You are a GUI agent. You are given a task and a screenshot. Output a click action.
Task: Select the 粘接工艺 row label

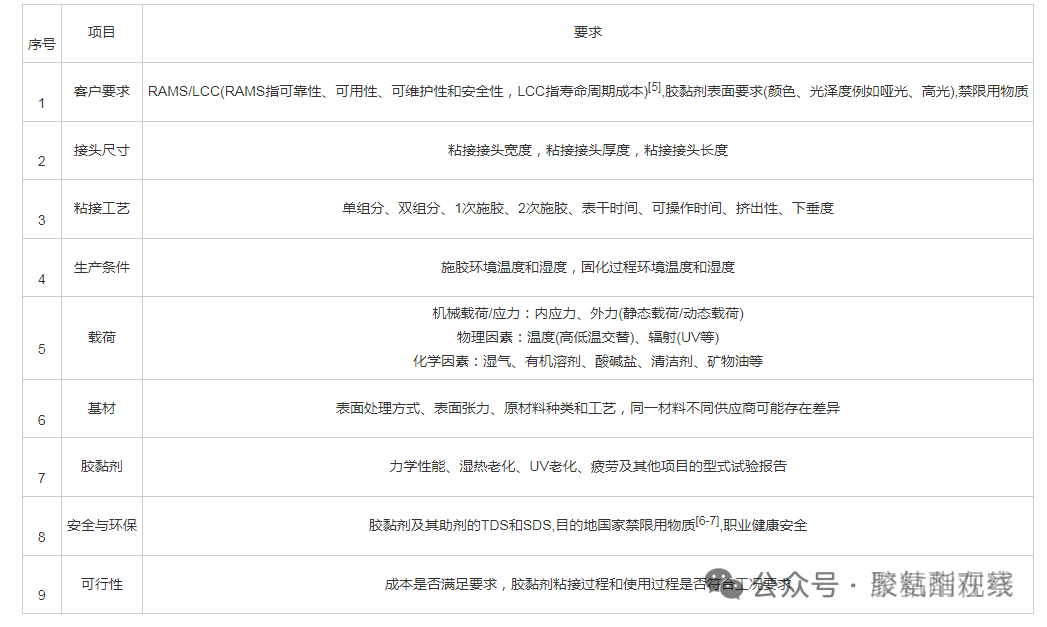[101, 208]
